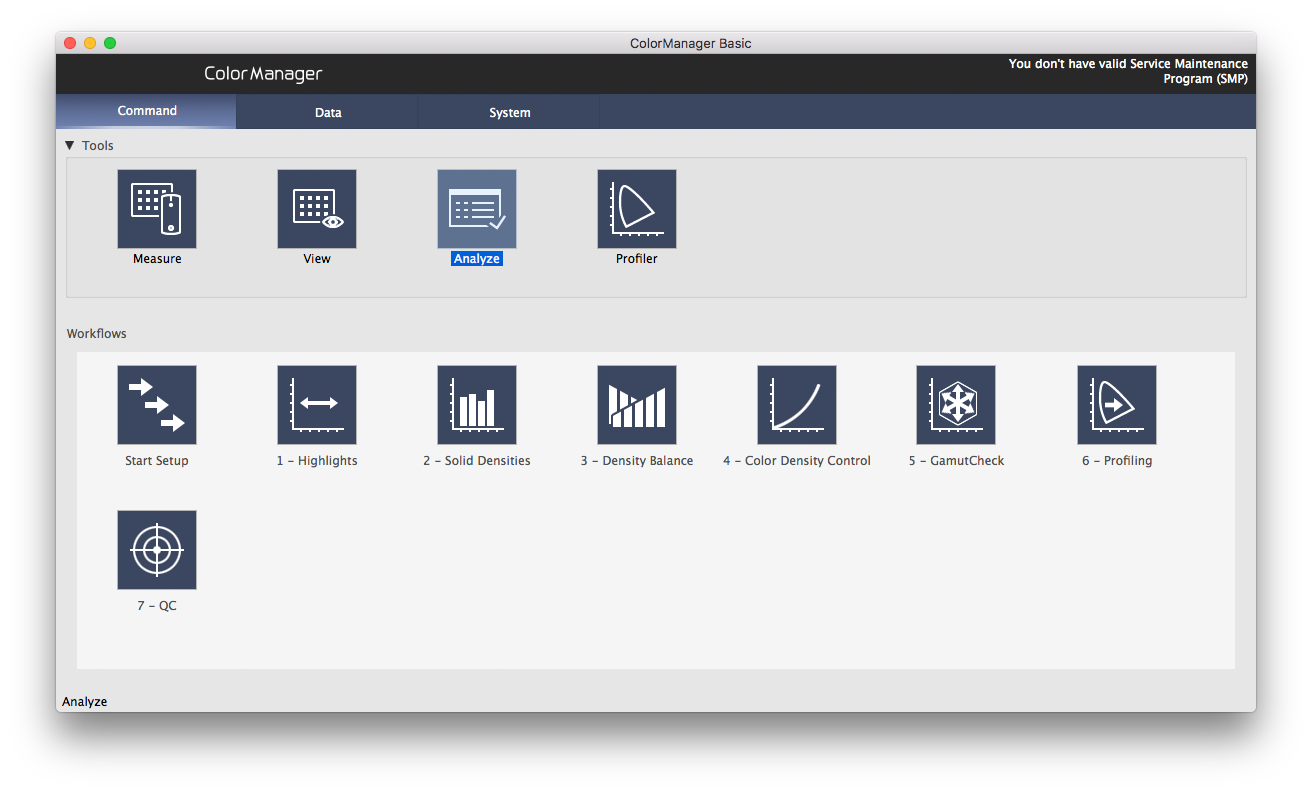The image size is (1312, 792).
Task: Start the Start Setup workflow
Action: (157, 405)
